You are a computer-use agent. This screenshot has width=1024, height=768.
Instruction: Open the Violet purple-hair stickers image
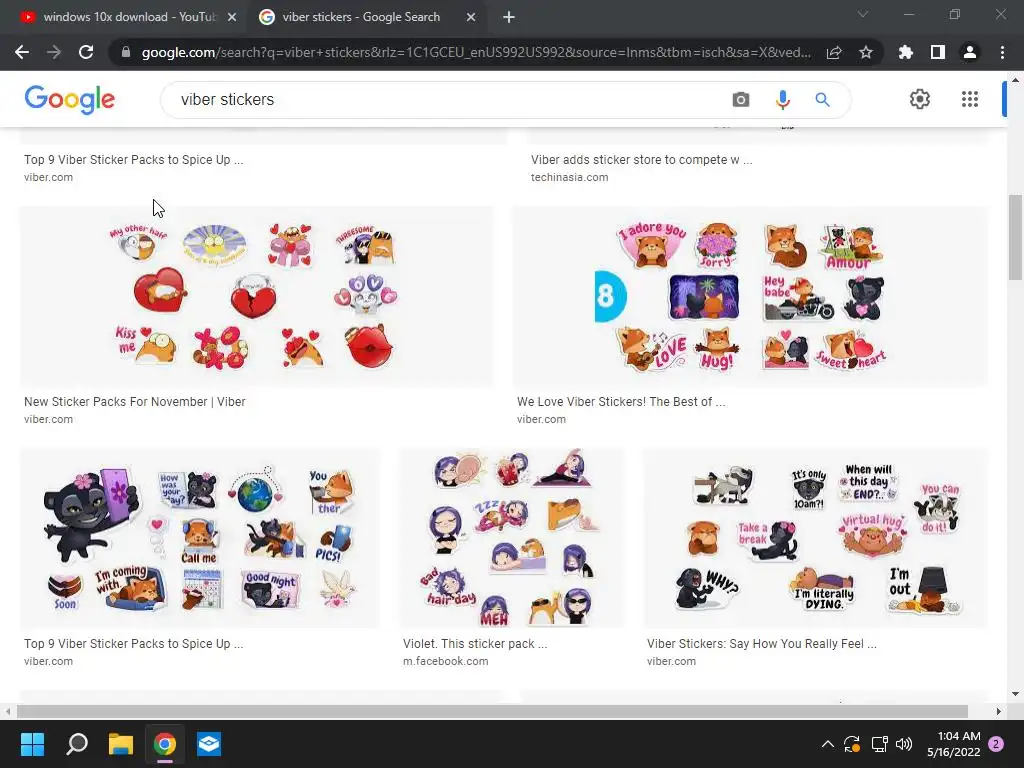coord(512,538)
